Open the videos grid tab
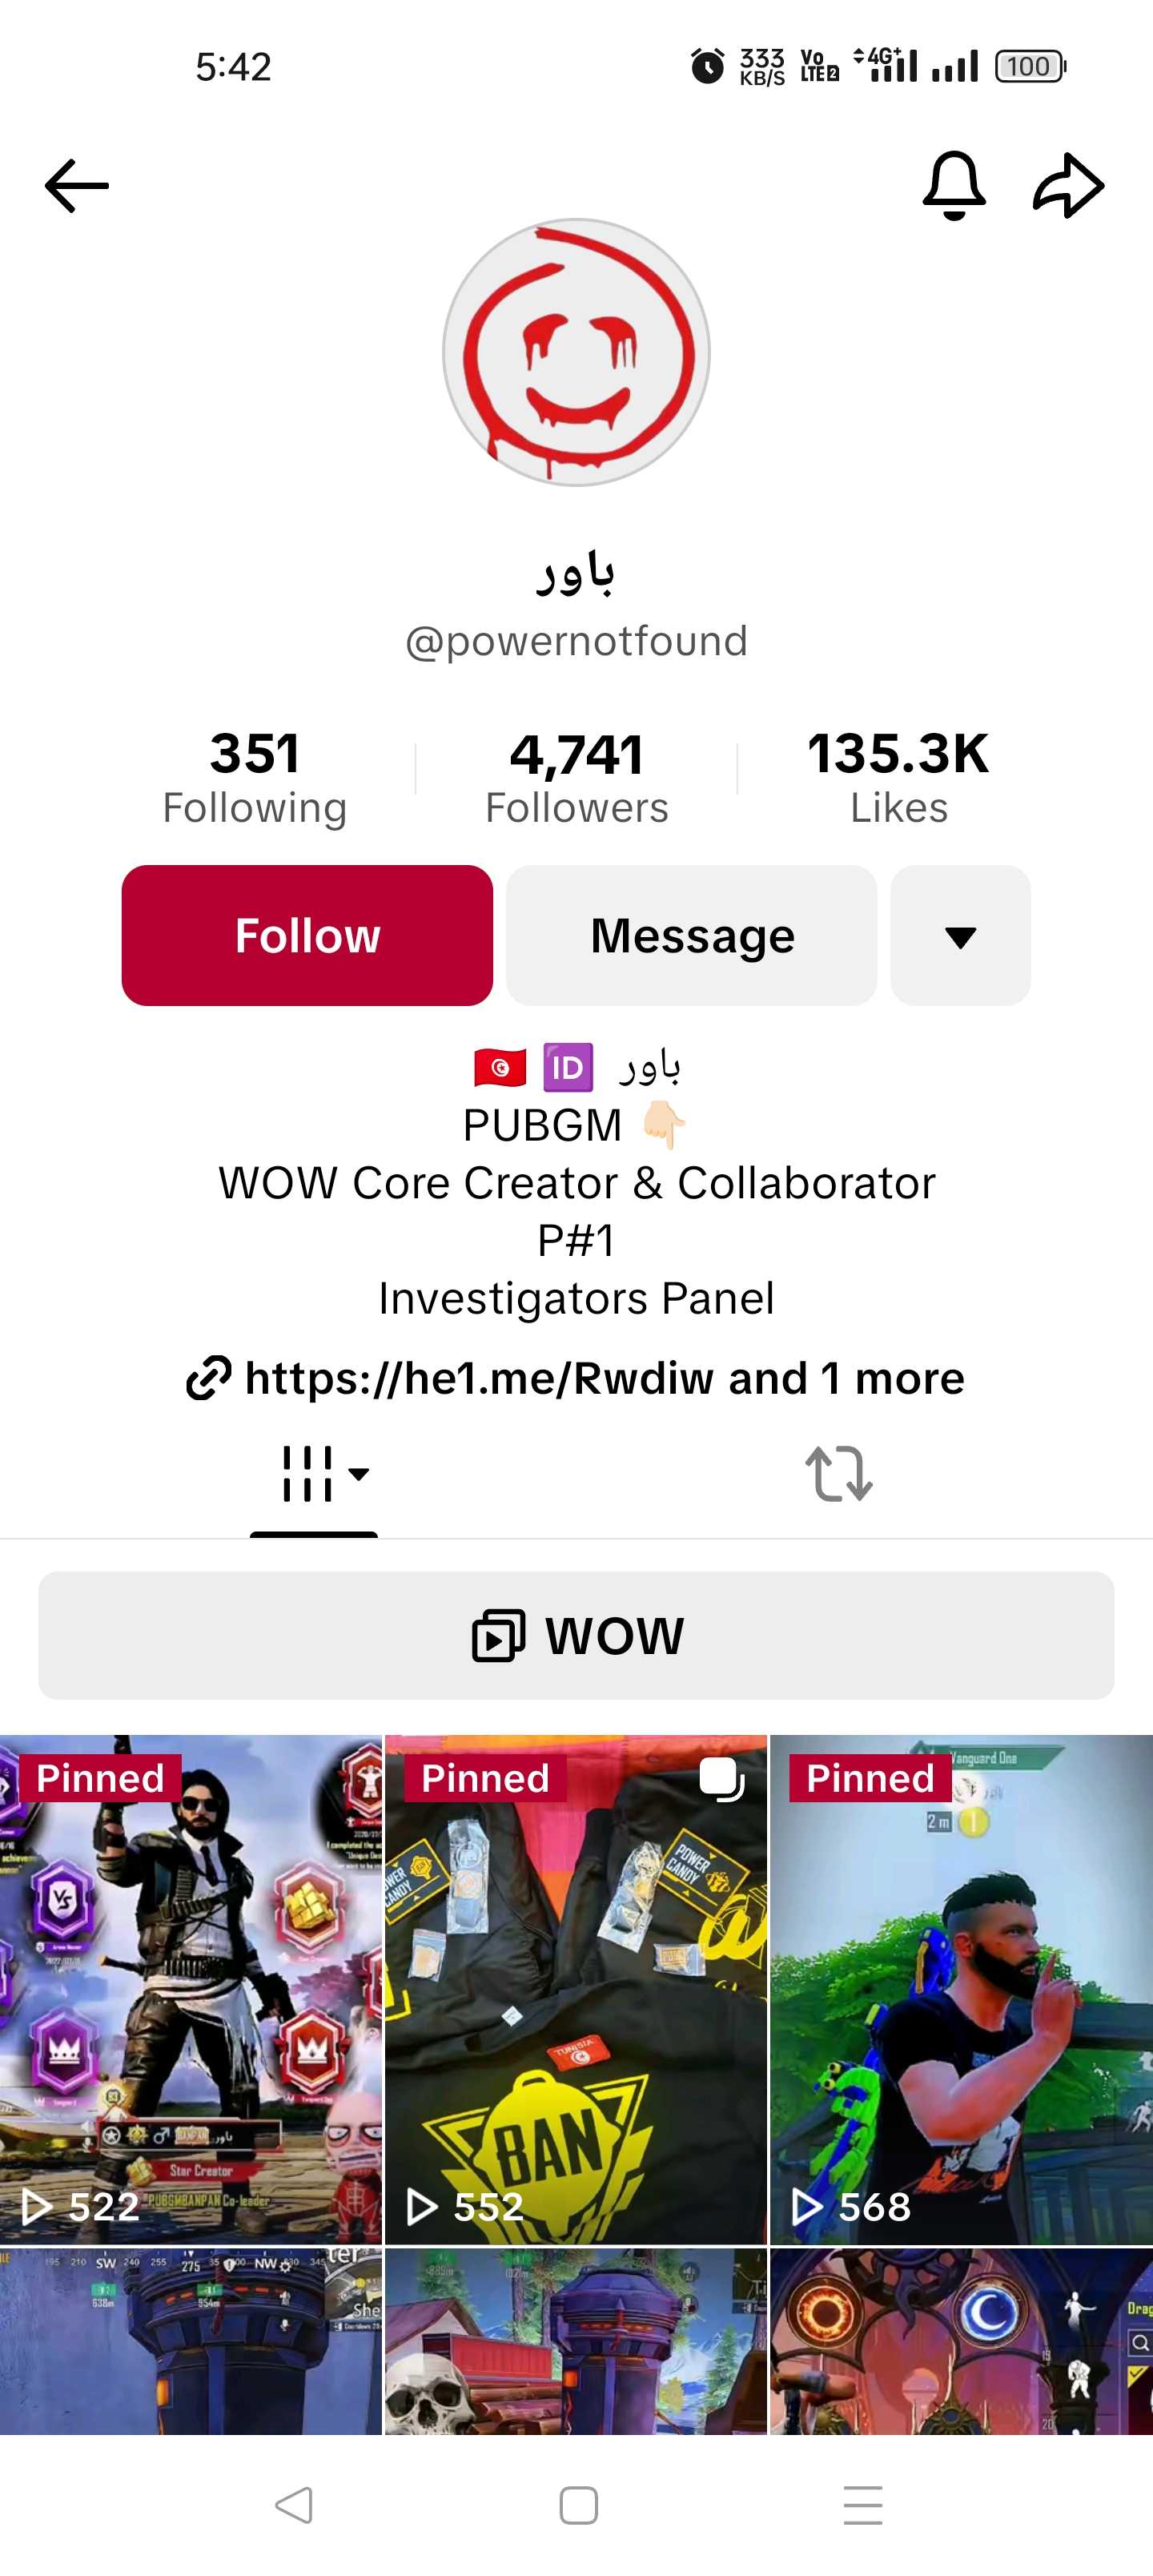1153x2576 pixels. 306,1474
